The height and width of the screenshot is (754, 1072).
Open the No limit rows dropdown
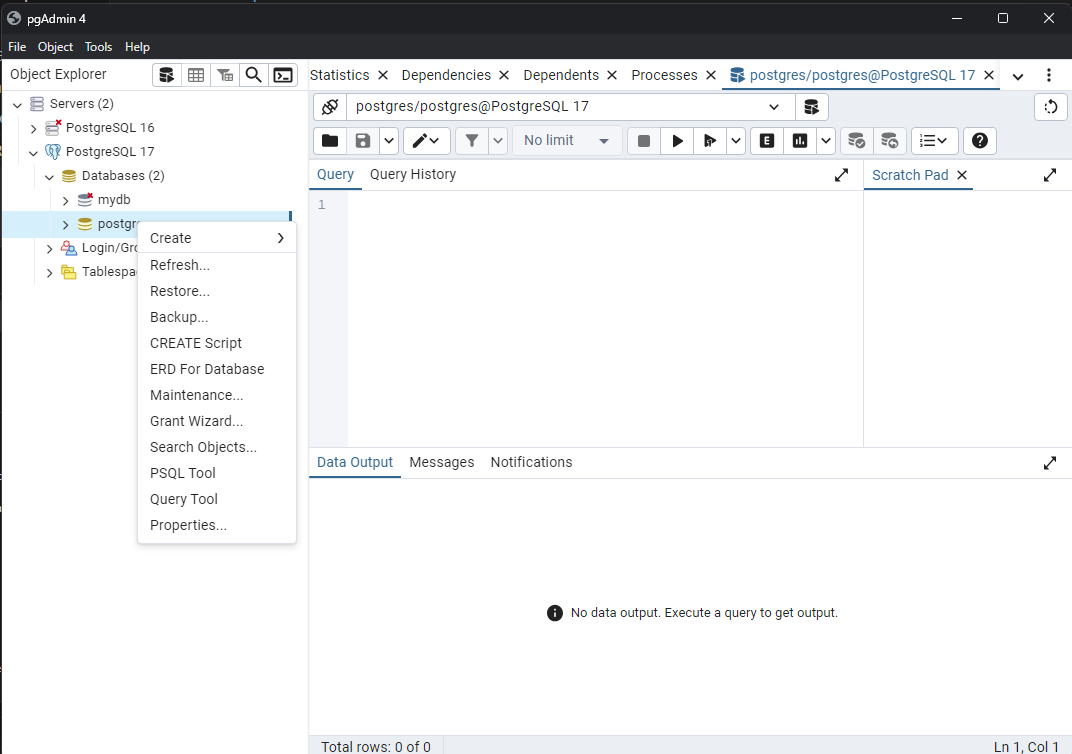pyautogui.click(x=567, y=141)
